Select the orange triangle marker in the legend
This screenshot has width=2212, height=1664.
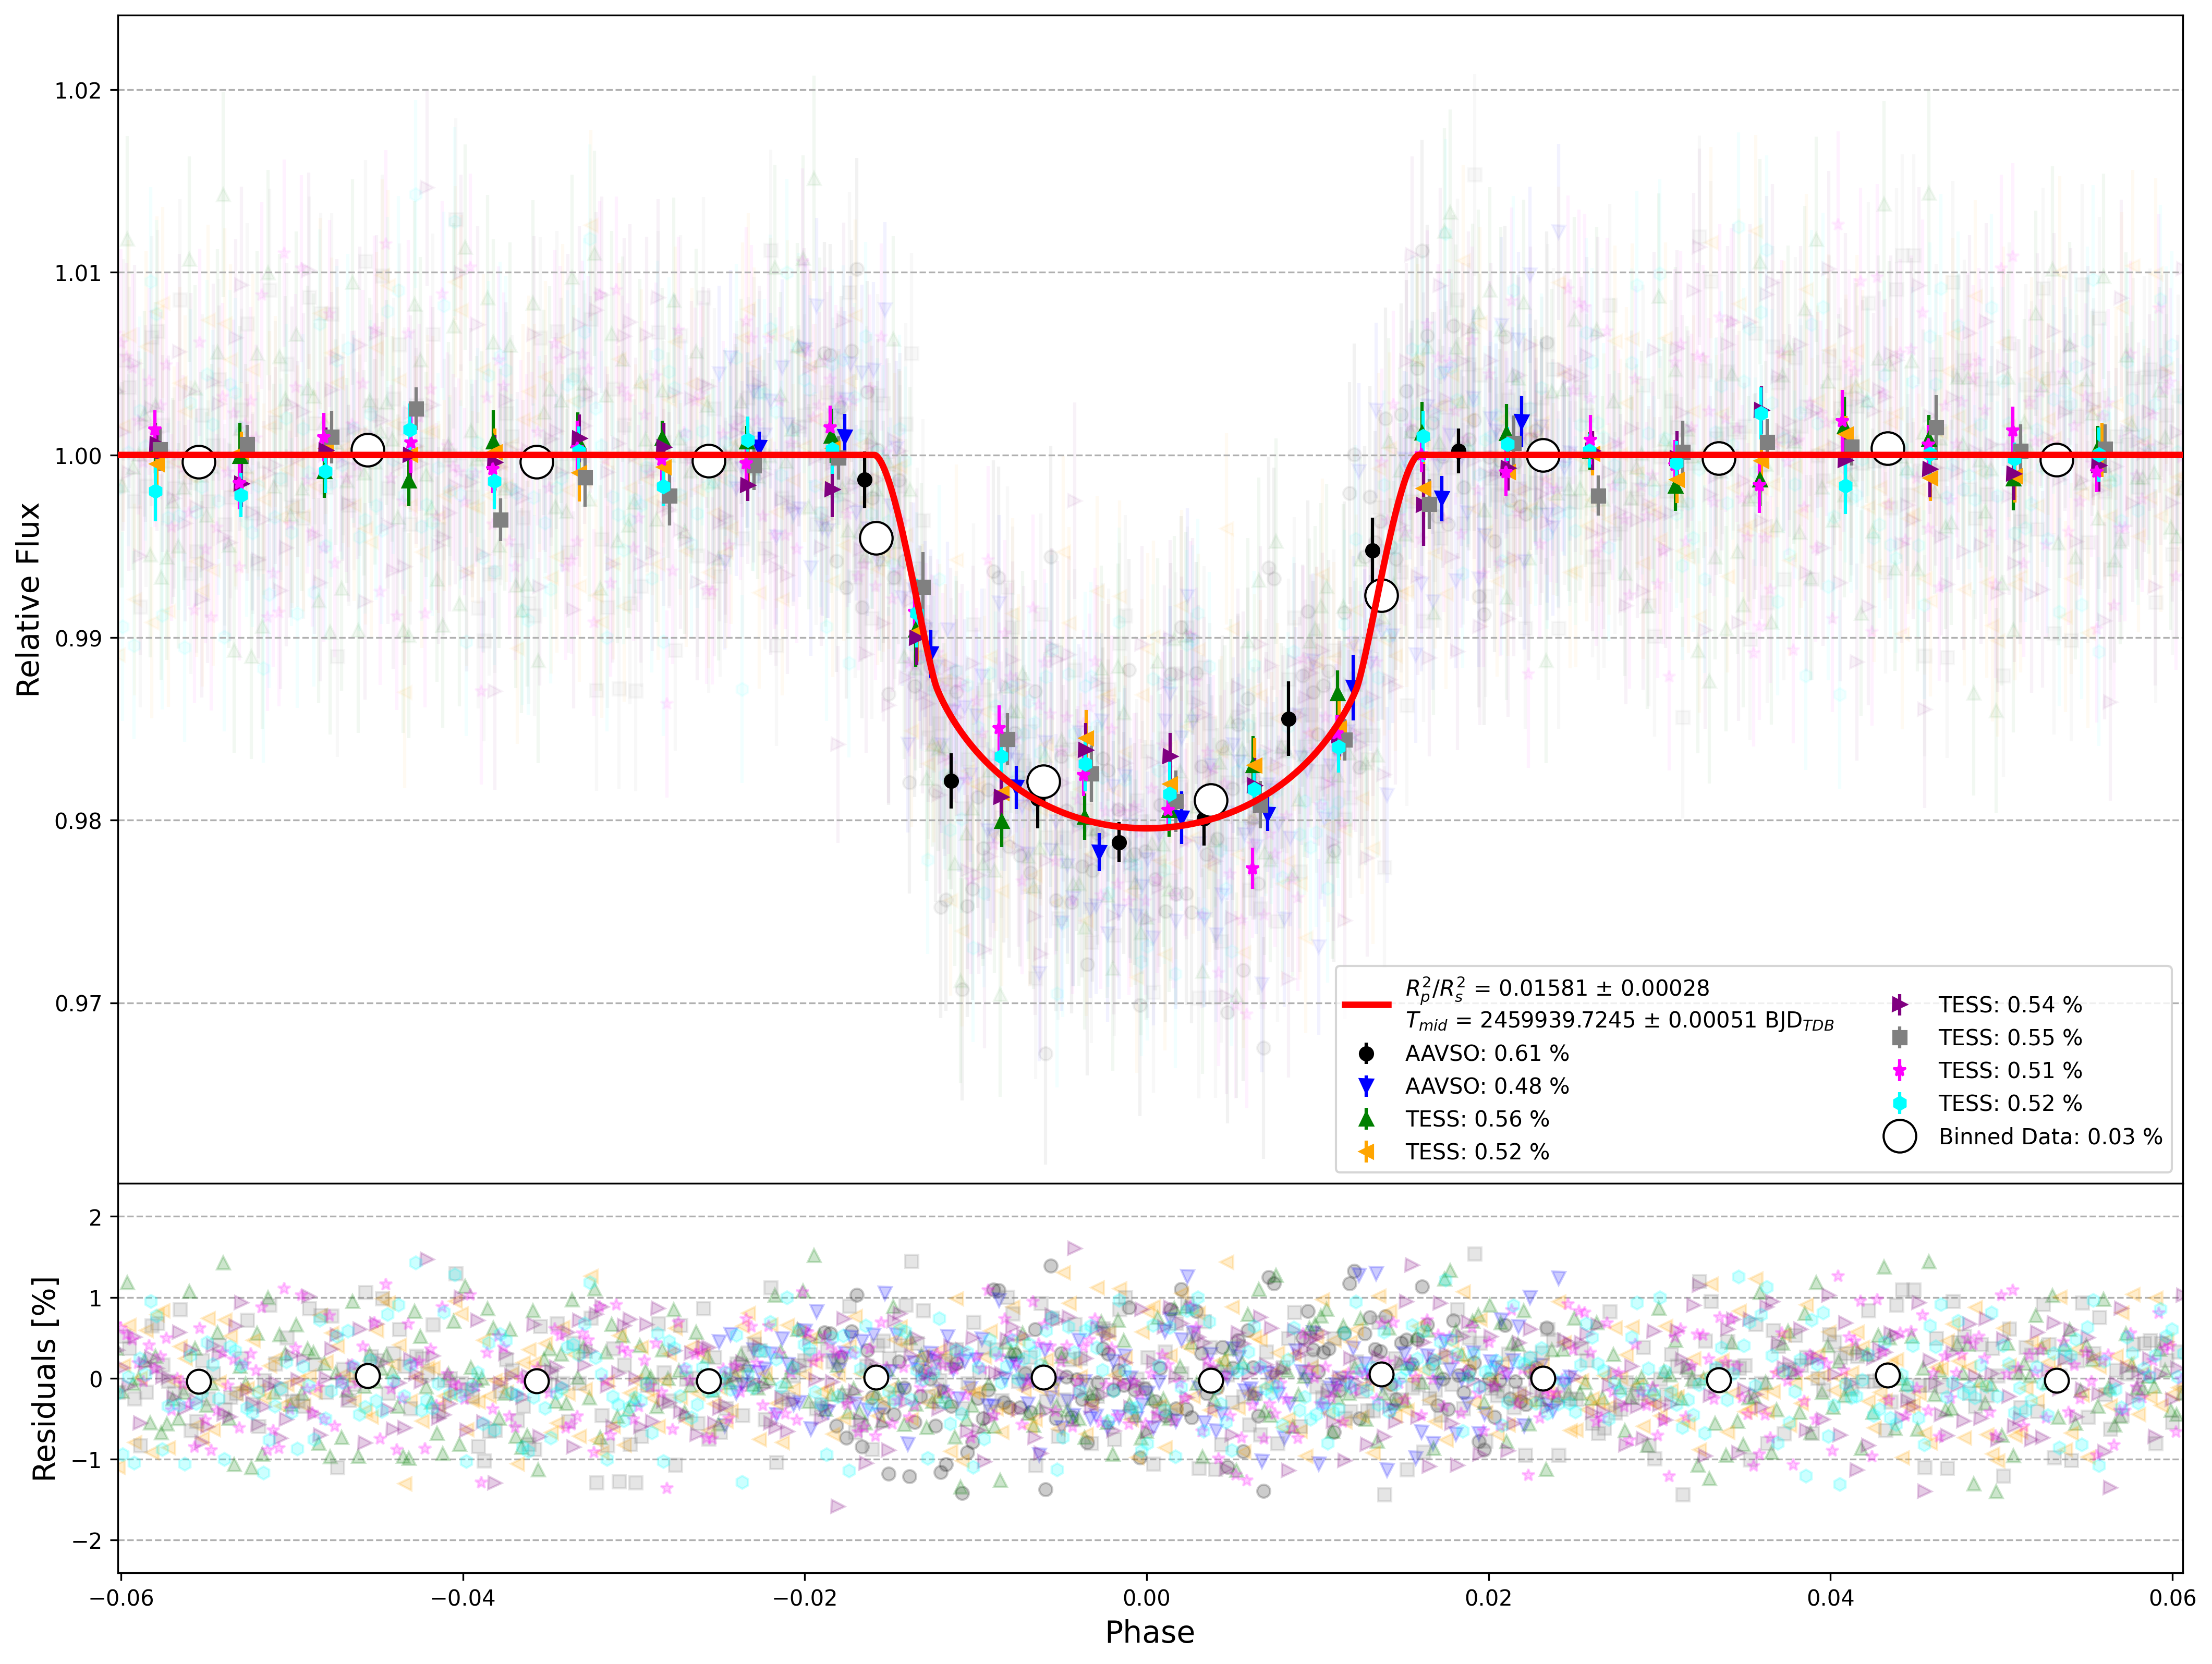[x=1366, y=1152]
